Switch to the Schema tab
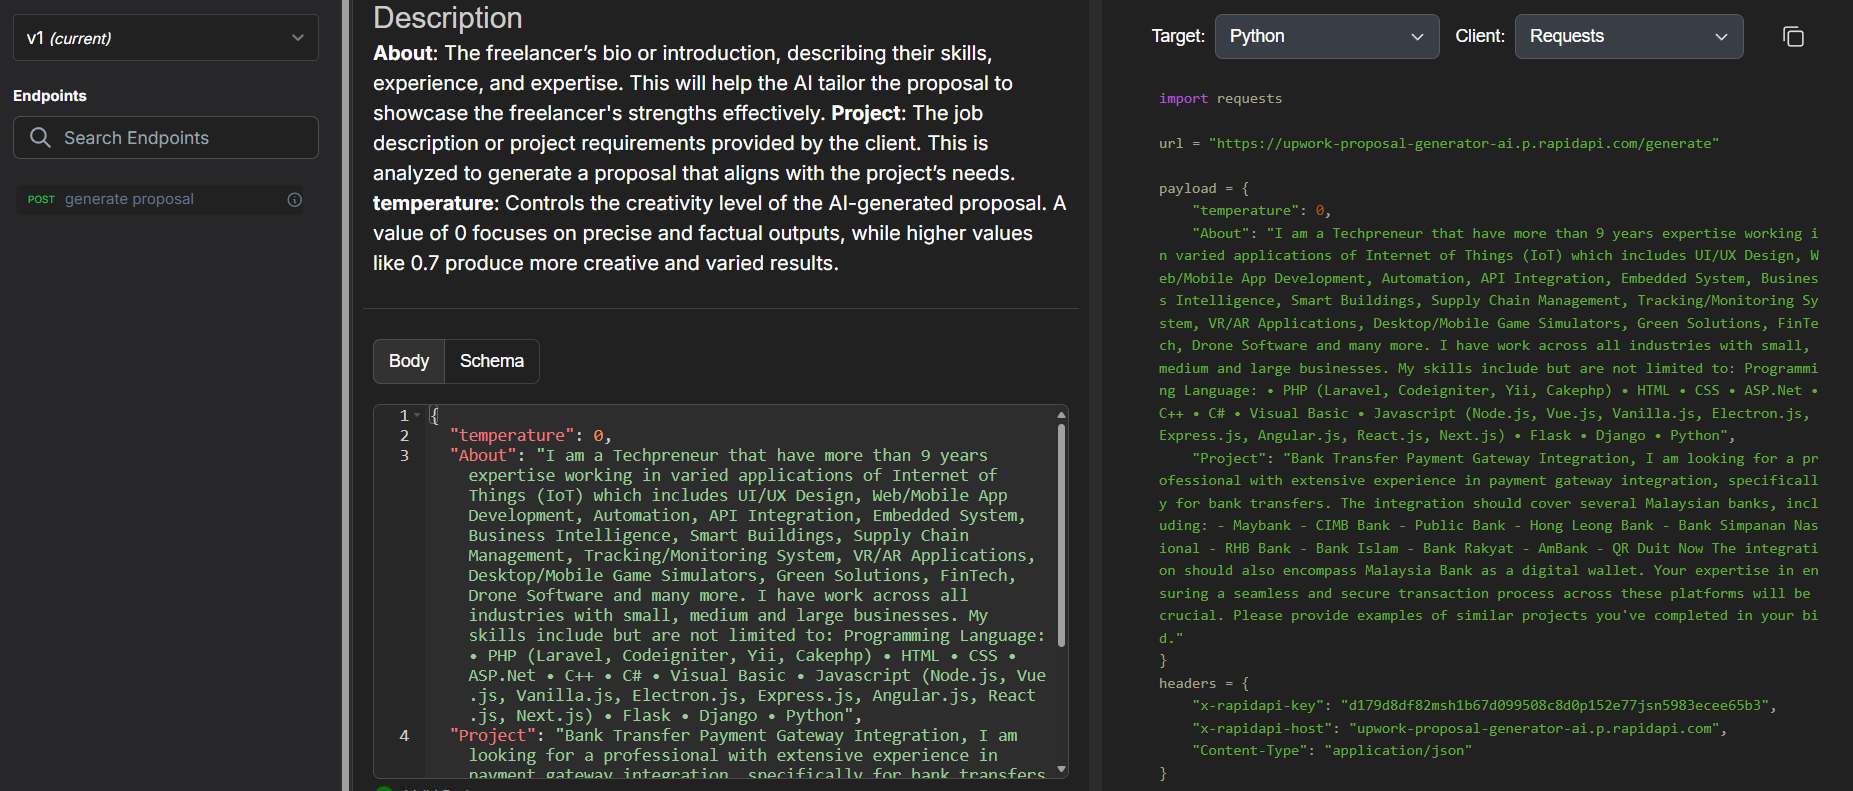This screenshot has width=1853, height=791. click(492, 361)
